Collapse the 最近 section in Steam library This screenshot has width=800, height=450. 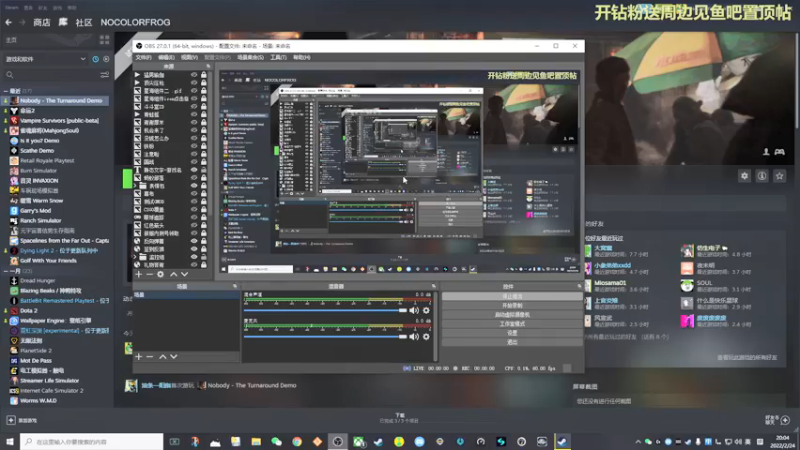tap(6, 91)
